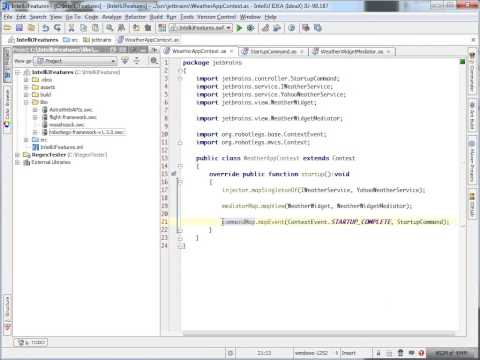Click the Redo toolbar icon
The image size is (480, 360).
click(x=57, y=28)
